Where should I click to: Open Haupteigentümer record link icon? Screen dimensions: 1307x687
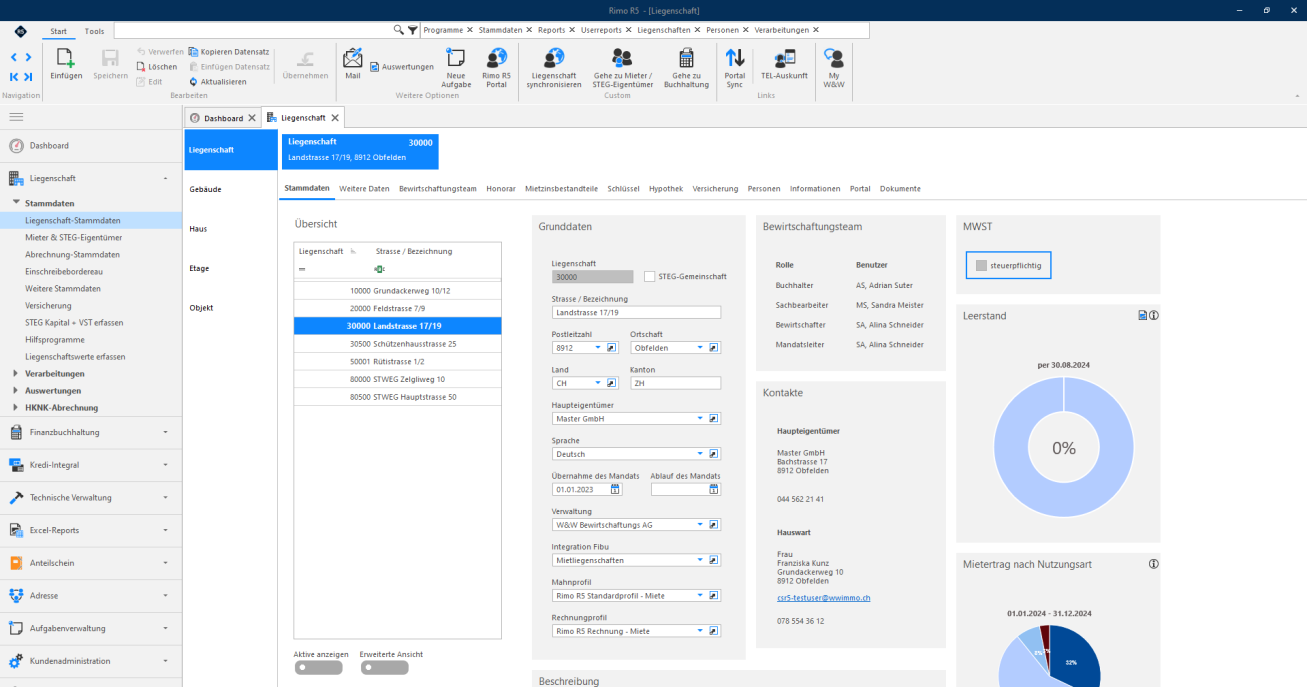coord(714,418)
